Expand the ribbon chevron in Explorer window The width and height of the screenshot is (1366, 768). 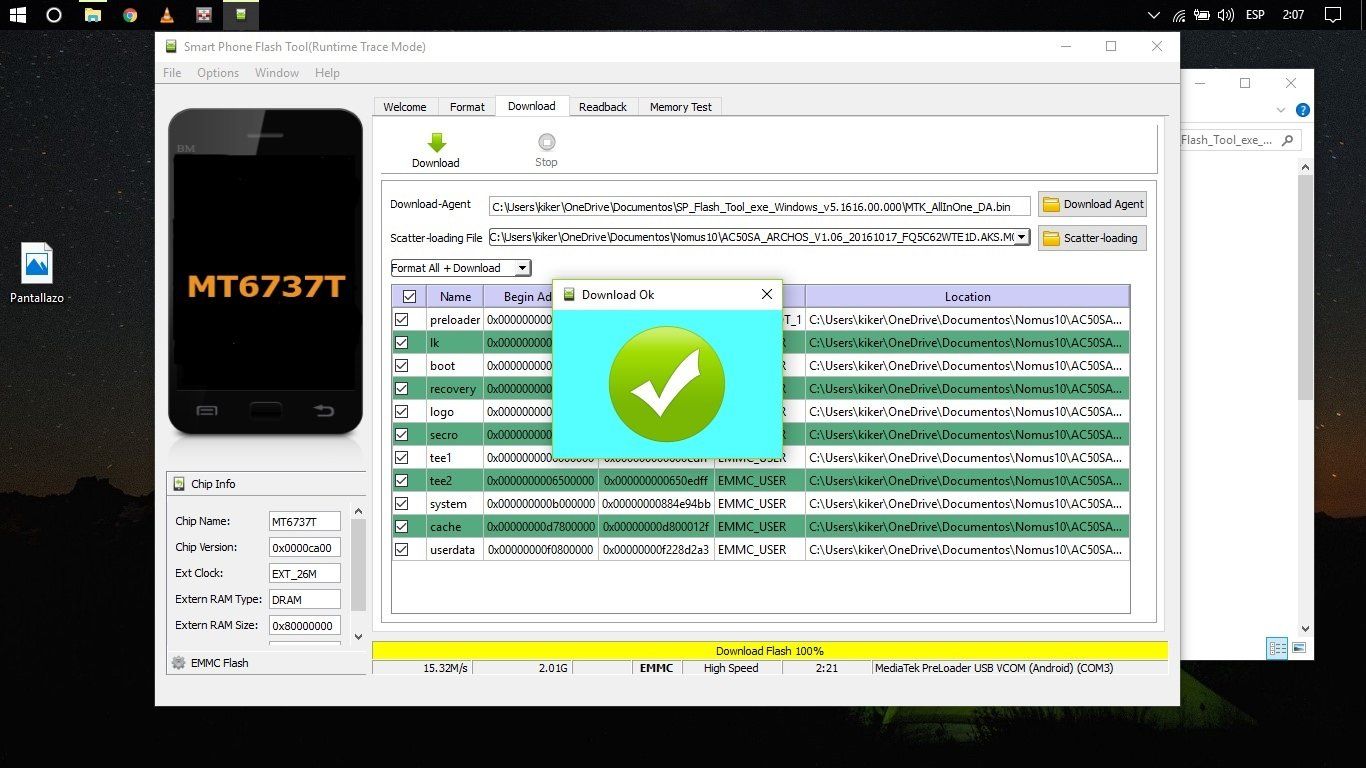(1281, 110)
